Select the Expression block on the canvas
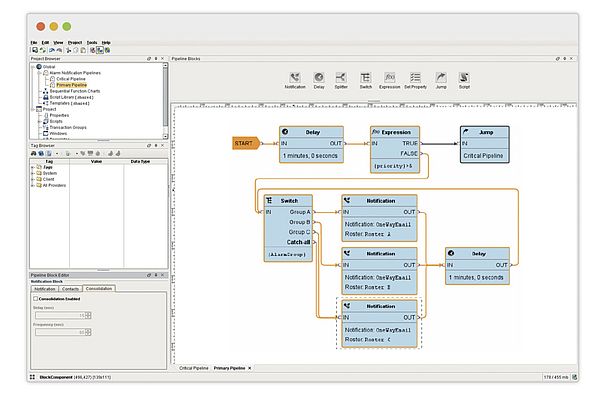The height and width of the screenshot is (400, 603). (x=395, y=150)
